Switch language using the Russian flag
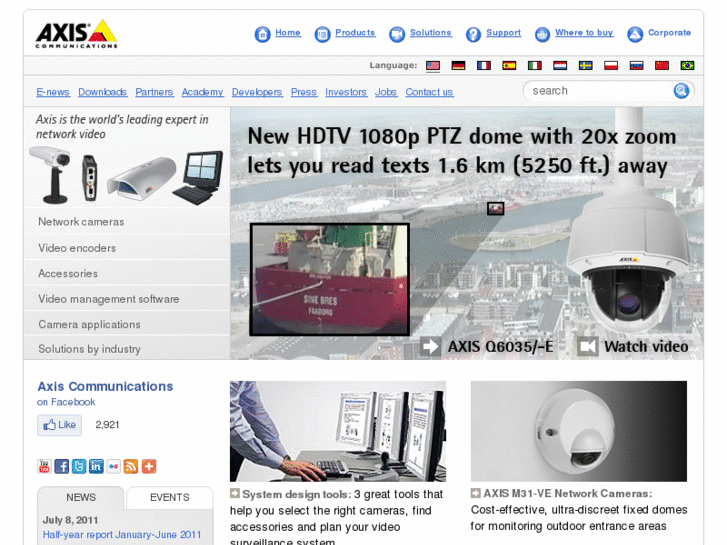The image size is (727, 545). pyautogui.click(x=637, y=65)
